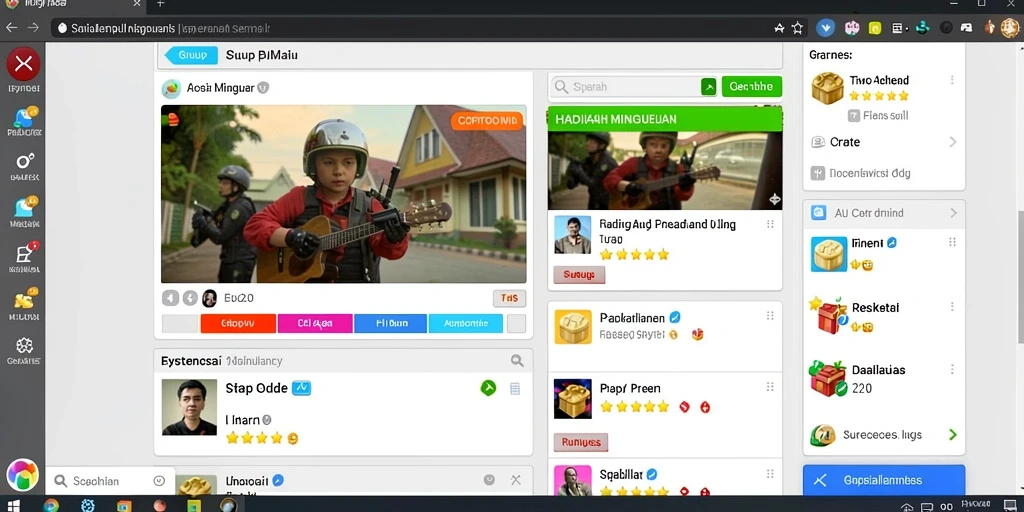Expand the Crate row chevron
This screenshot has height=512, width=1024.
(x=952, y=142)
